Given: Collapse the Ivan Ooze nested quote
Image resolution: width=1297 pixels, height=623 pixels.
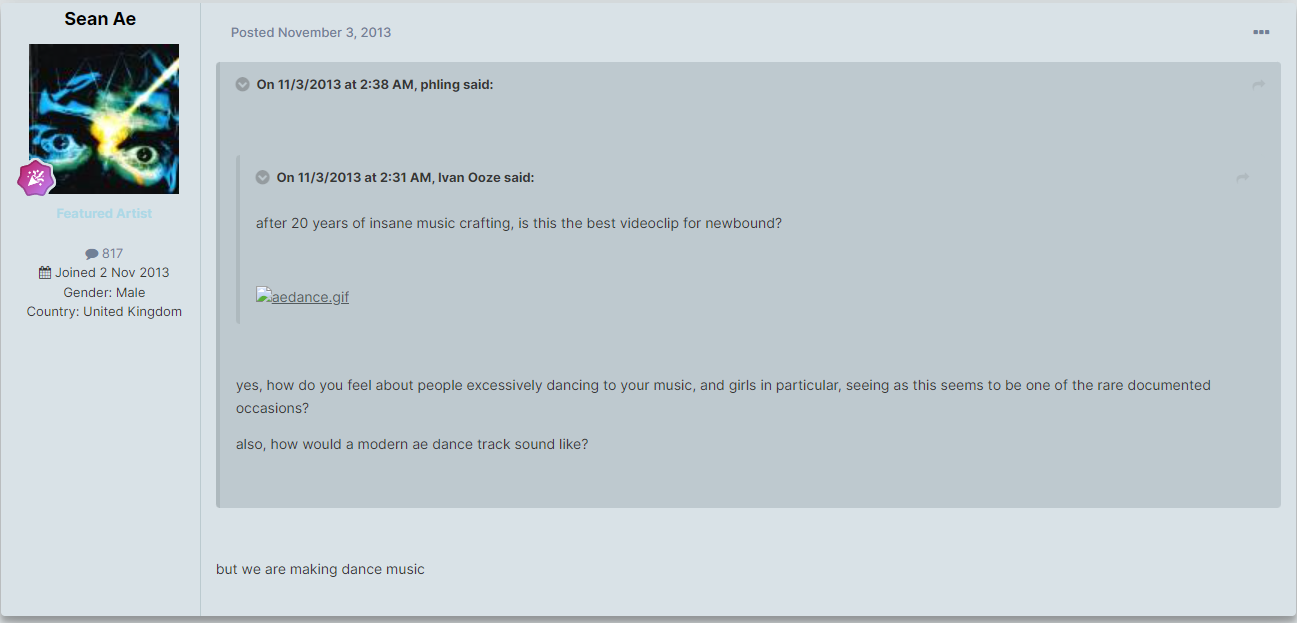Looking at the screenshot, I should (x=262, y=177).
